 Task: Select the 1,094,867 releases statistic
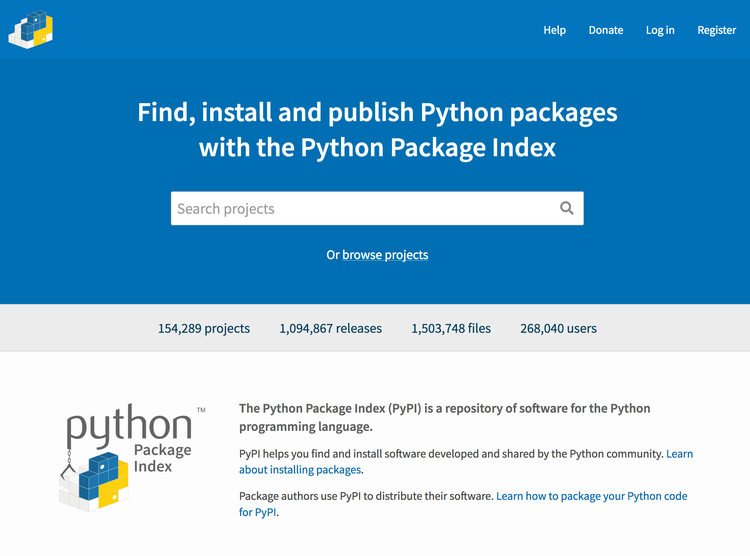331,328
